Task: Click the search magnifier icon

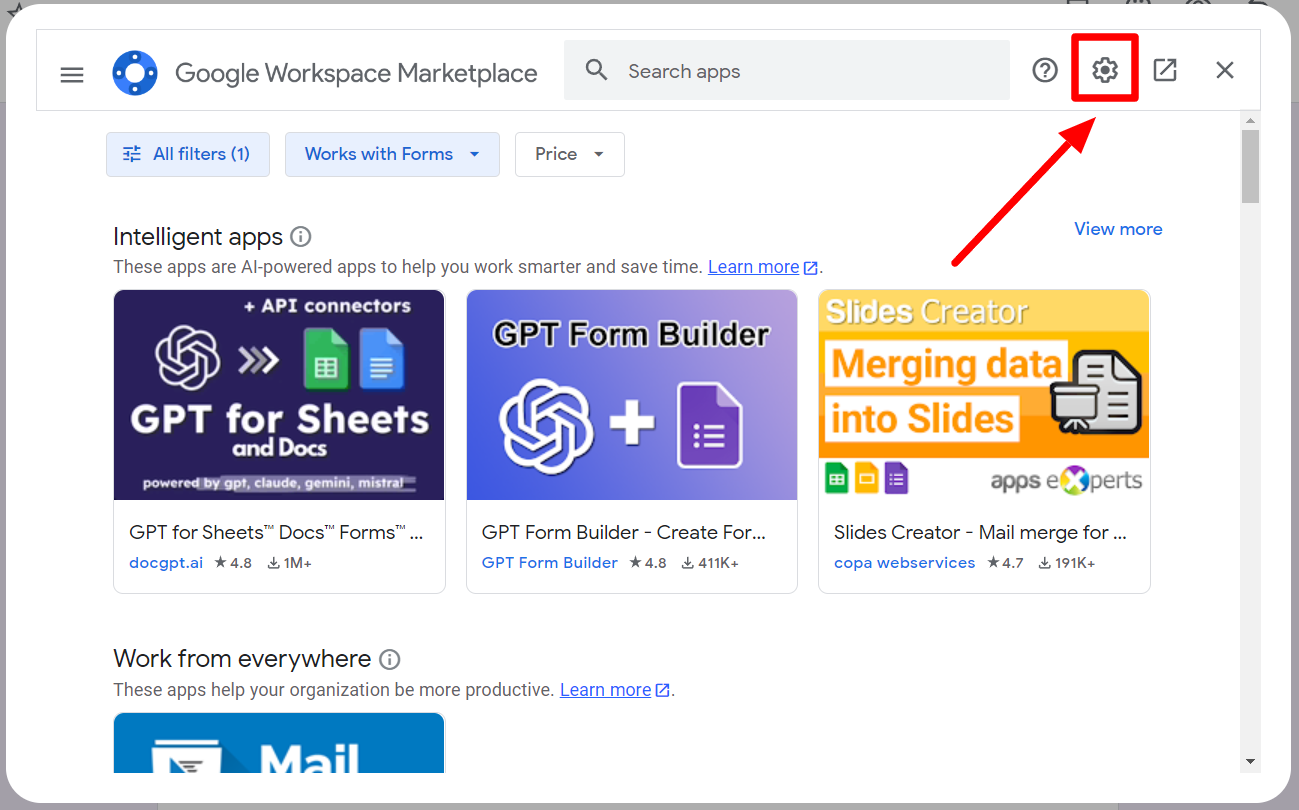Action: point(597,70)
